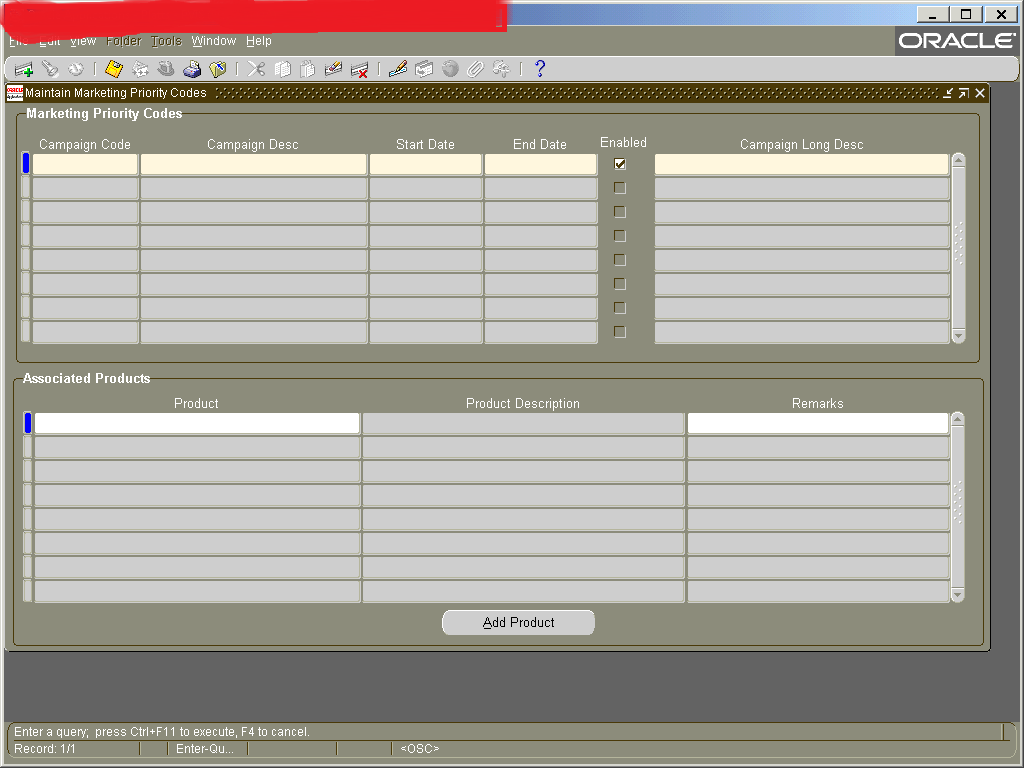Screen dimensions: 1024x768
Task: Open Window Help question mark icon
Action: coord(540,69)
